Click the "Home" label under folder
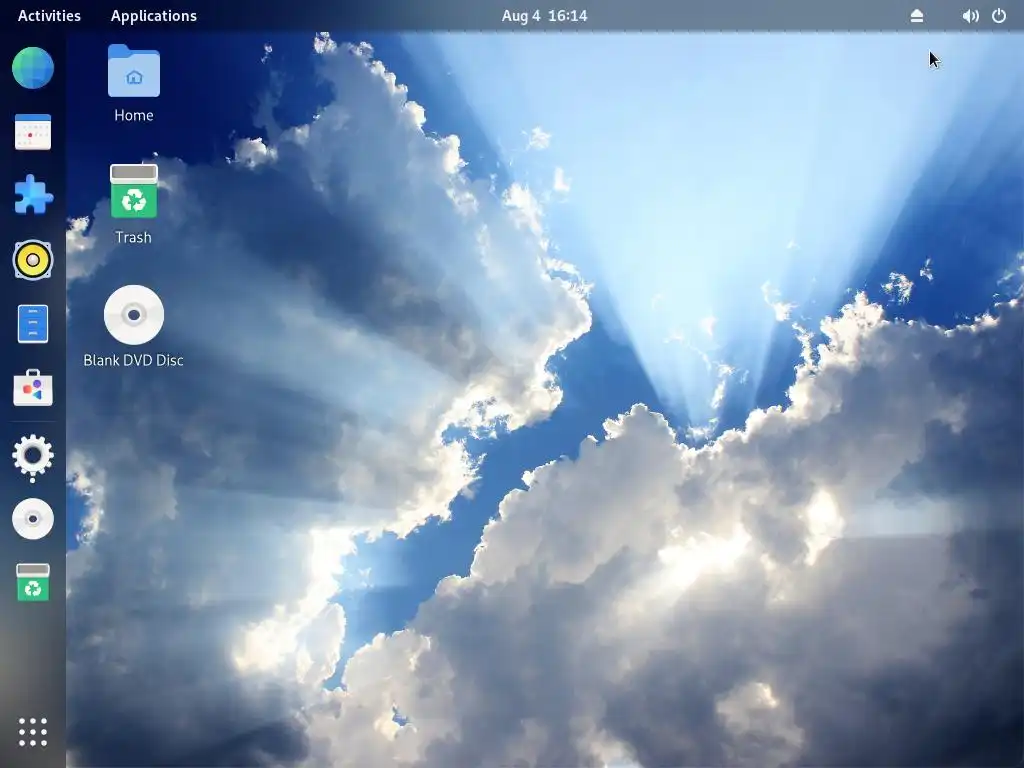Screen dimensions: 1024x768 coord(134,115)
